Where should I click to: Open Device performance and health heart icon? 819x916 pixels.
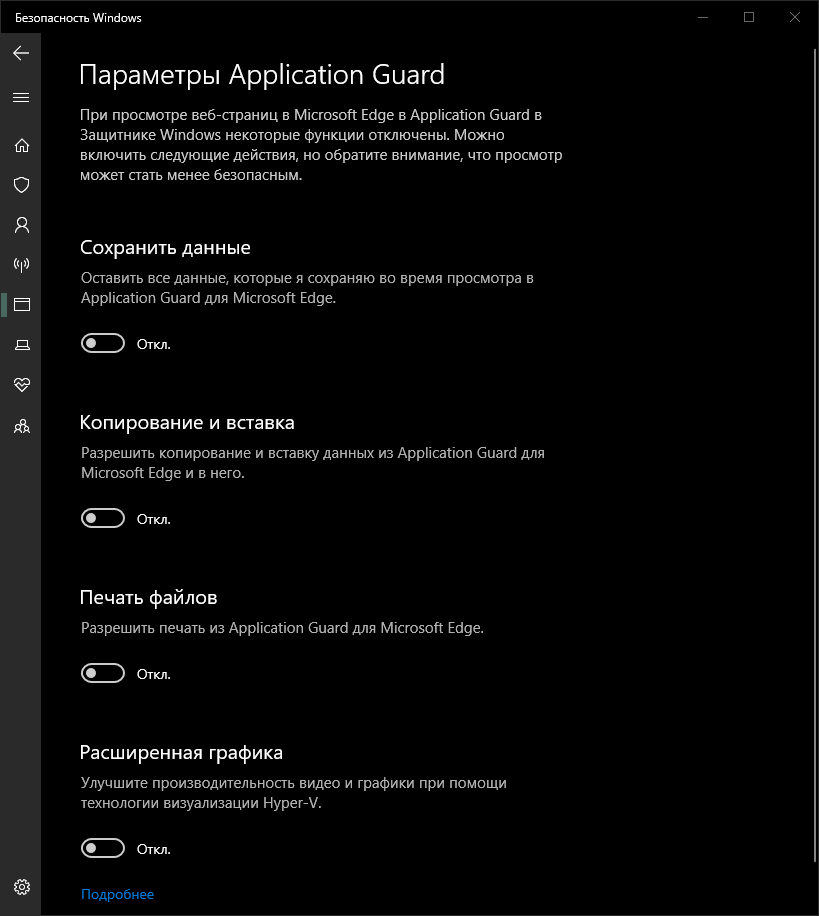21,385
